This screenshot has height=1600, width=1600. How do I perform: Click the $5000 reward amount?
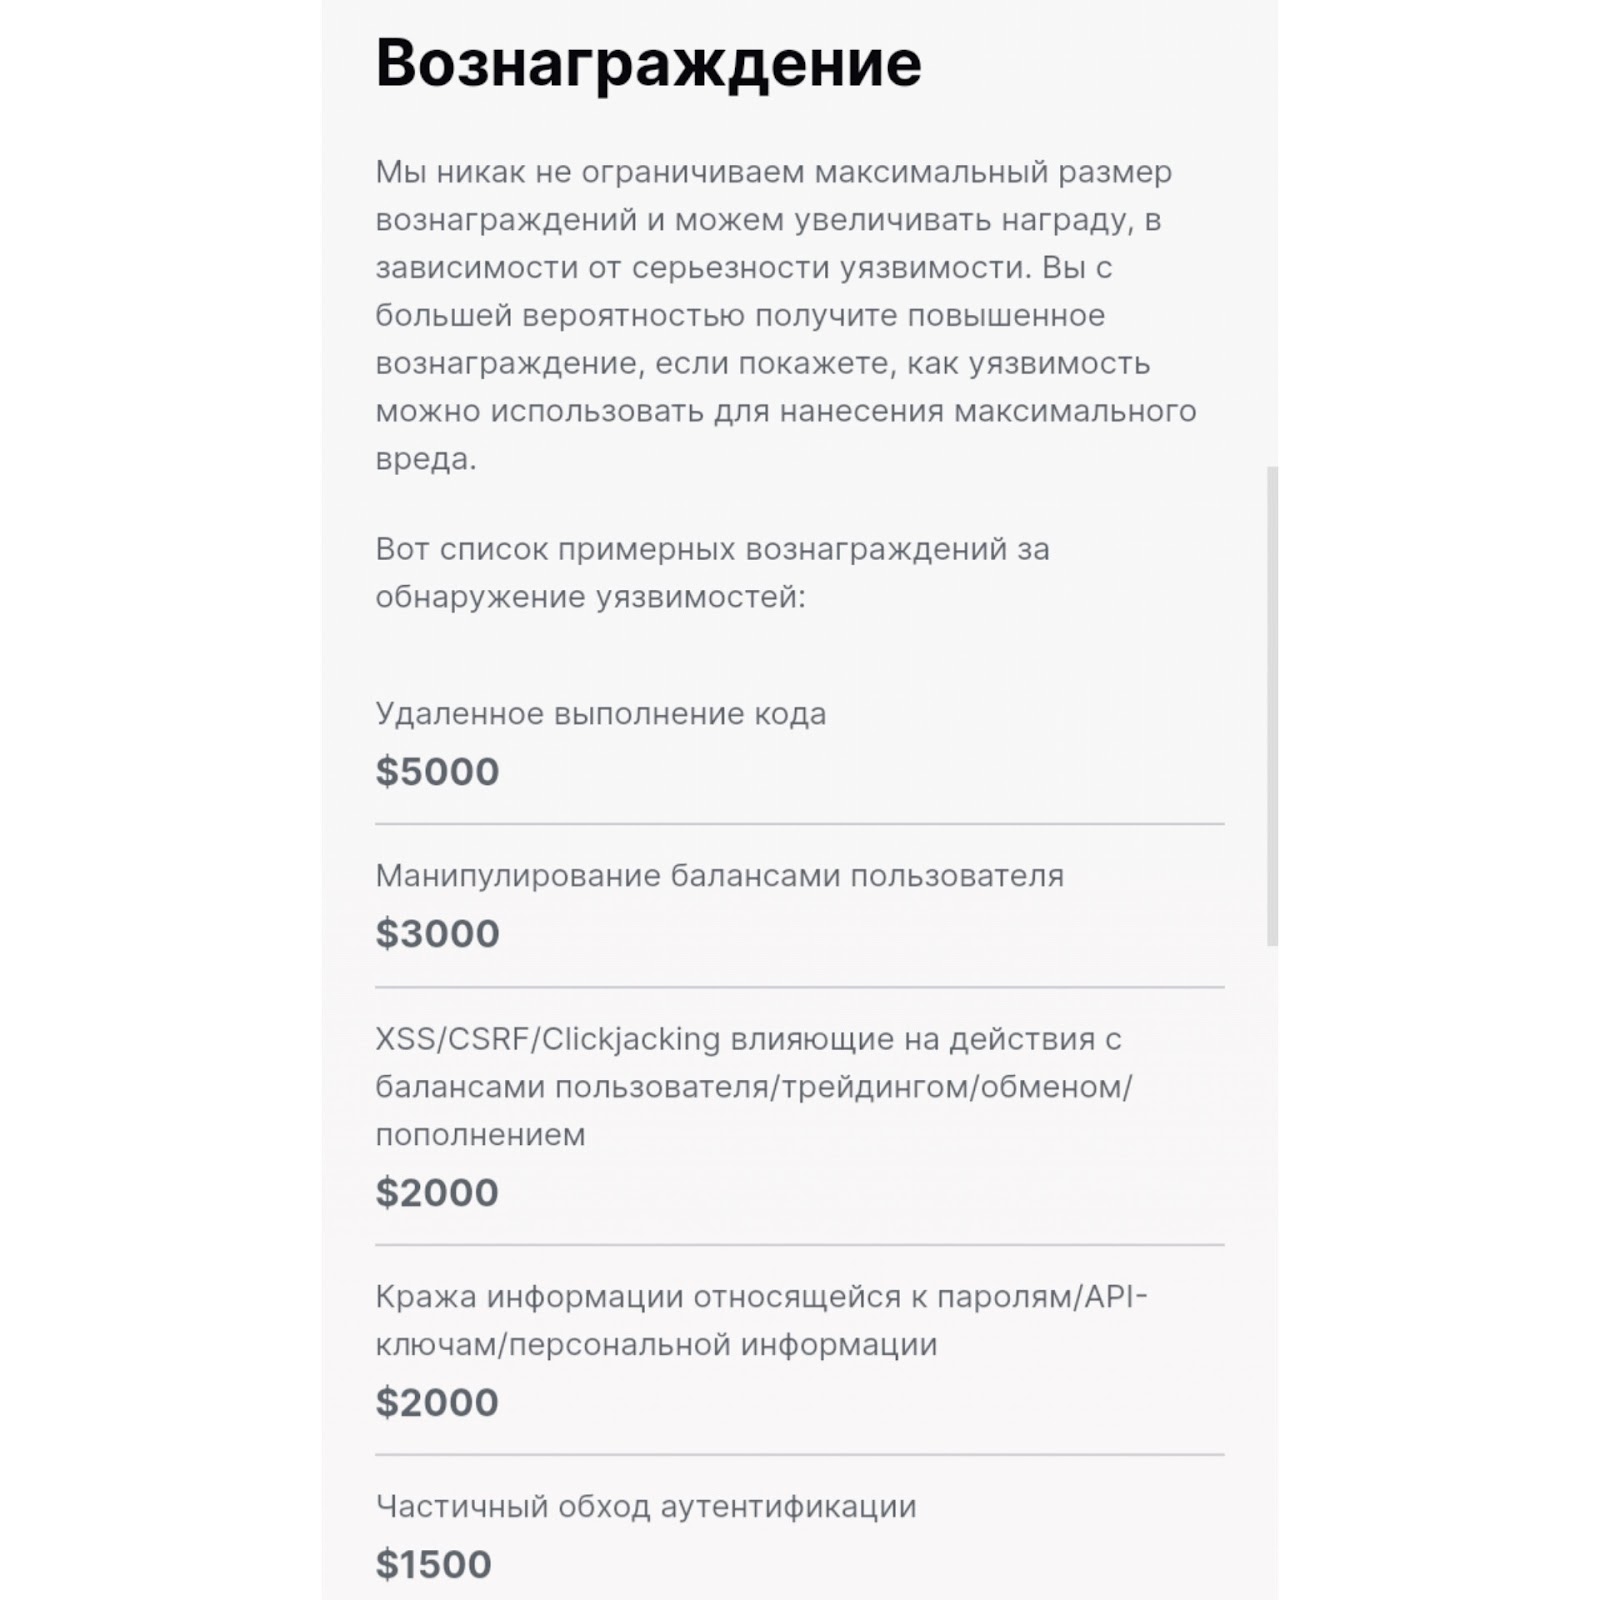click(x=437, y=772)
